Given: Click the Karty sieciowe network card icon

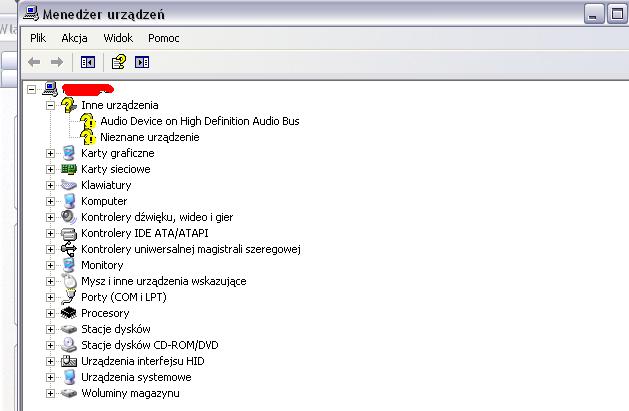Looking at the screenshot, I should (x=69, y=169).
